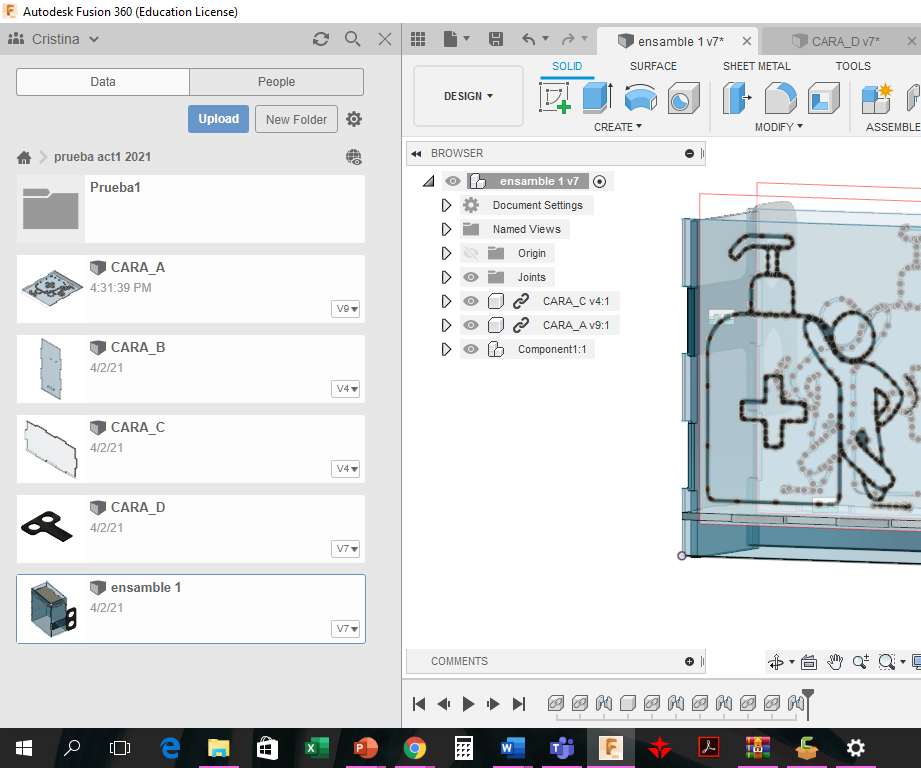Click the refresh icon in data panel
921x768 pixels.
[x=320, y=39]
